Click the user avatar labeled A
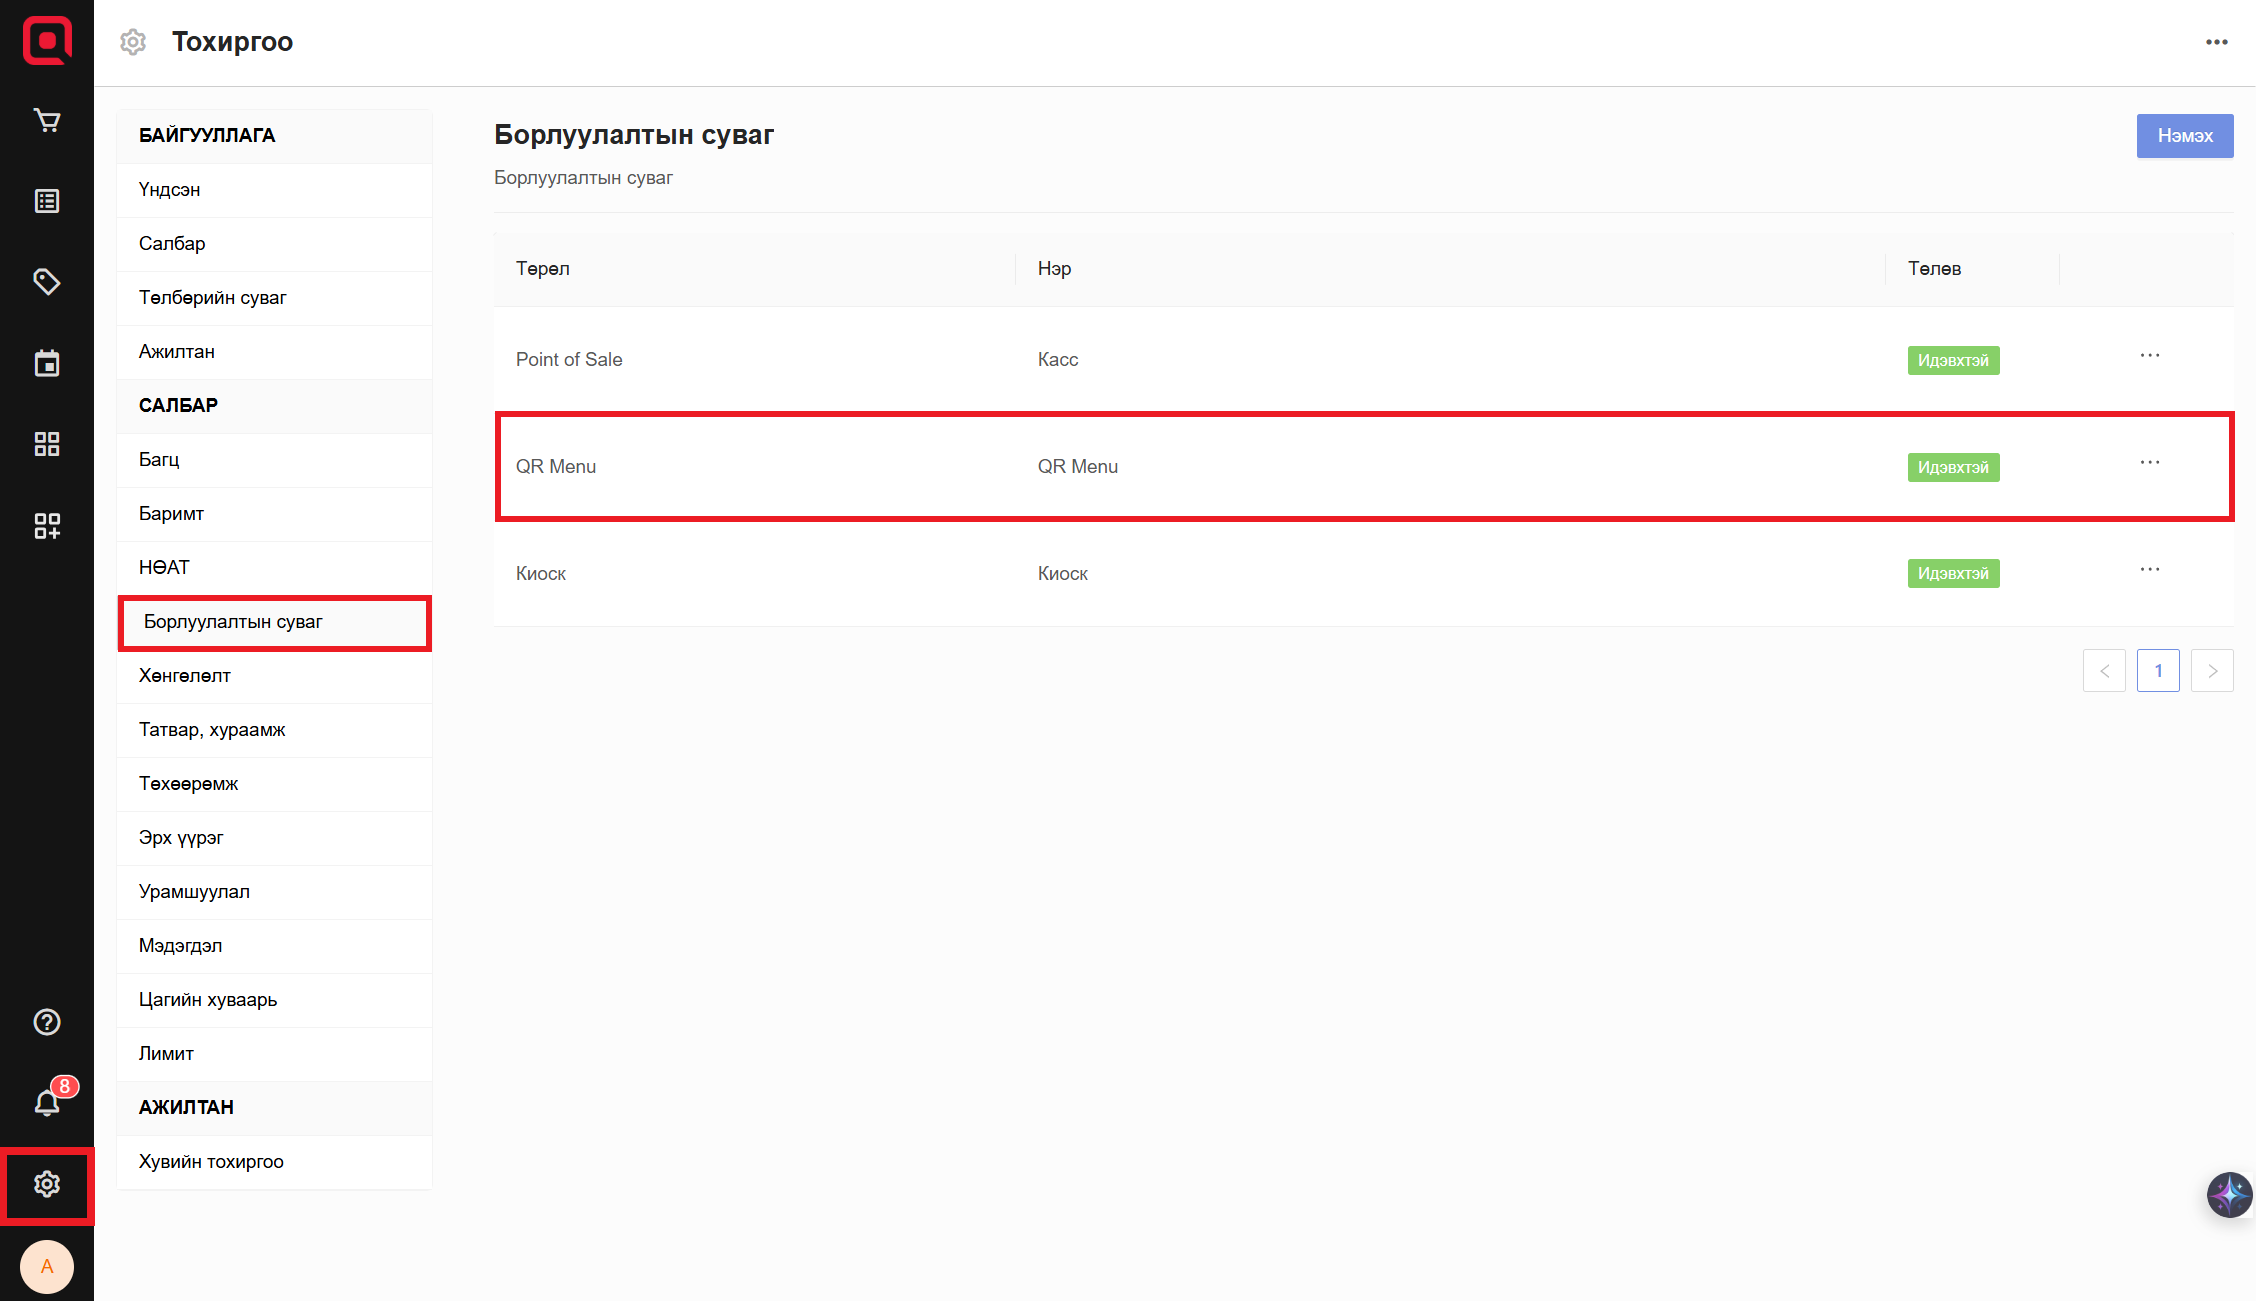The height and width of the screenshot is (1301, 2256). coord(47,1267)
